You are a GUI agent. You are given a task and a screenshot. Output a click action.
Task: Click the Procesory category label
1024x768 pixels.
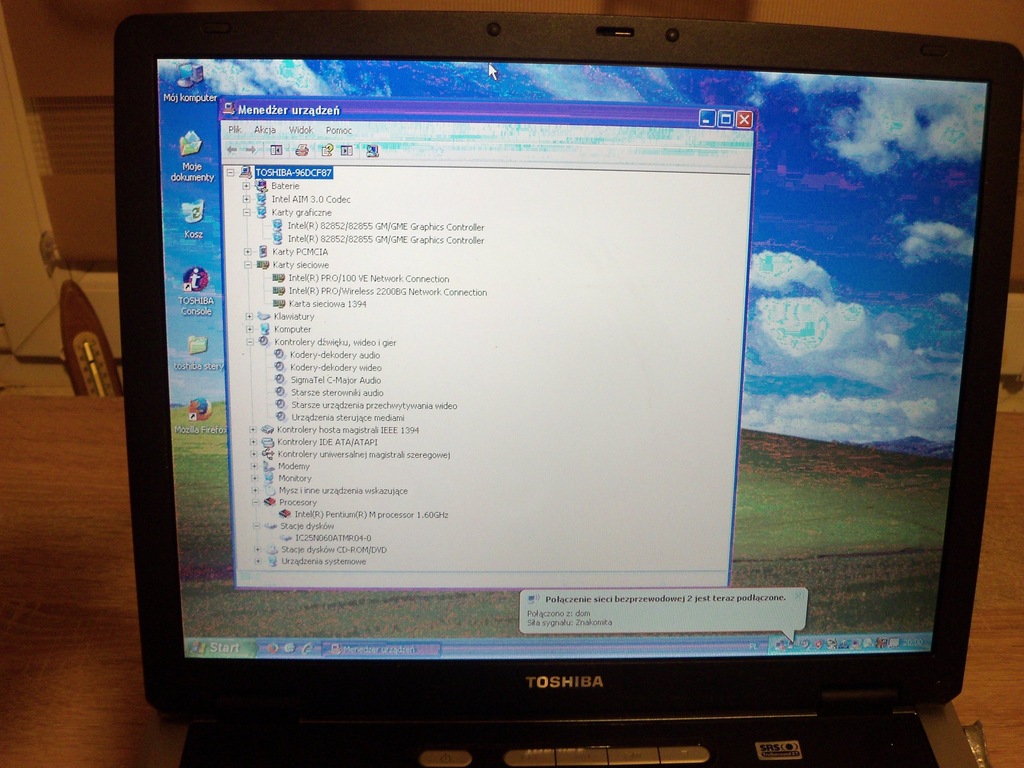click(x=298, y=502)
